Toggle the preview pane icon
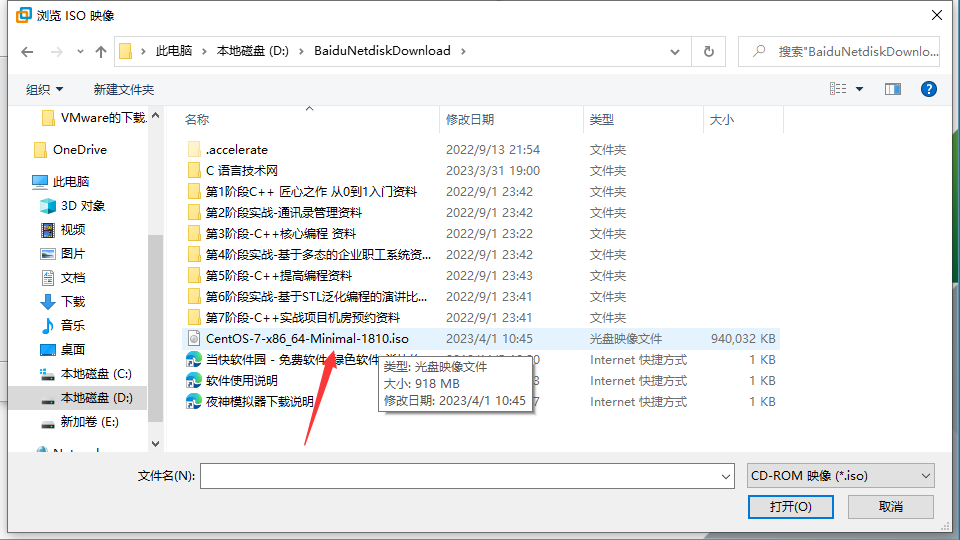 pyautogui.click(x=893, y=89)
